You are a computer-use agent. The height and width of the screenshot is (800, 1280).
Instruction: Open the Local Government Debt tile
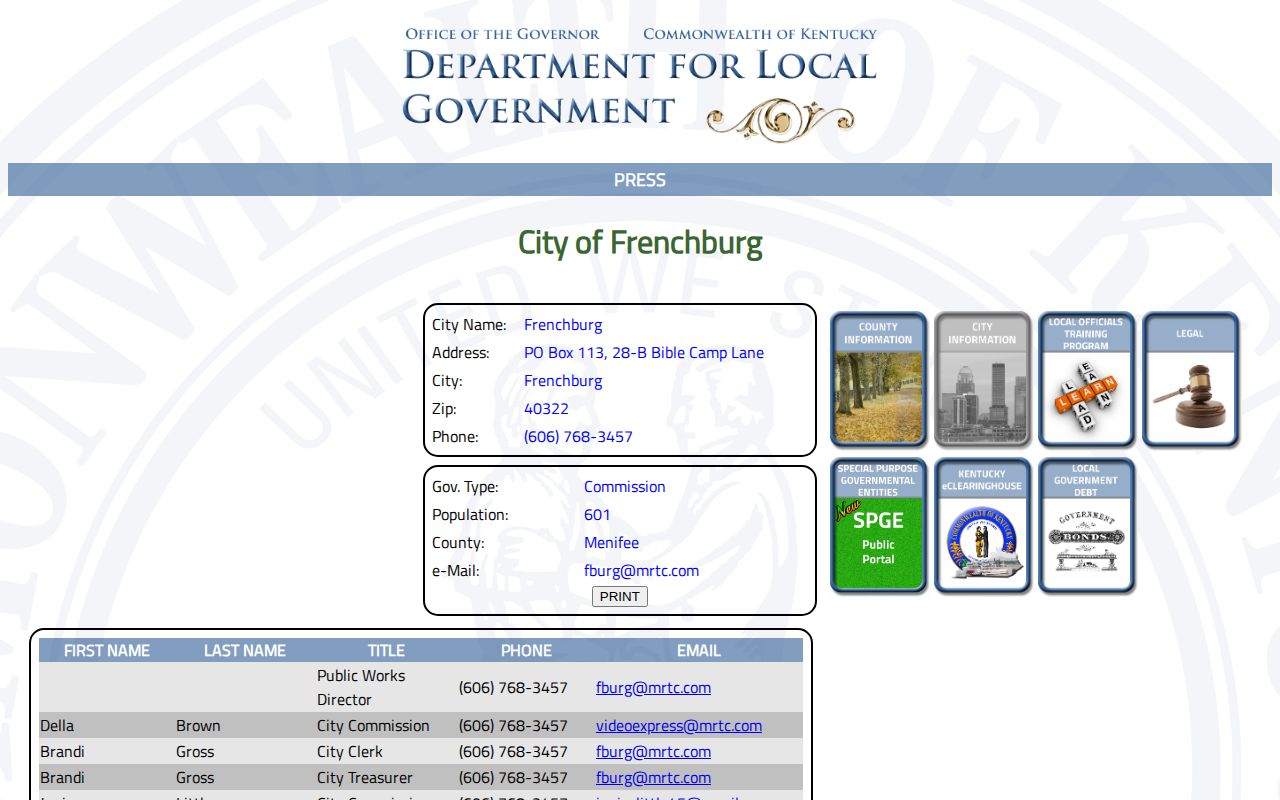pos(1086,525)
